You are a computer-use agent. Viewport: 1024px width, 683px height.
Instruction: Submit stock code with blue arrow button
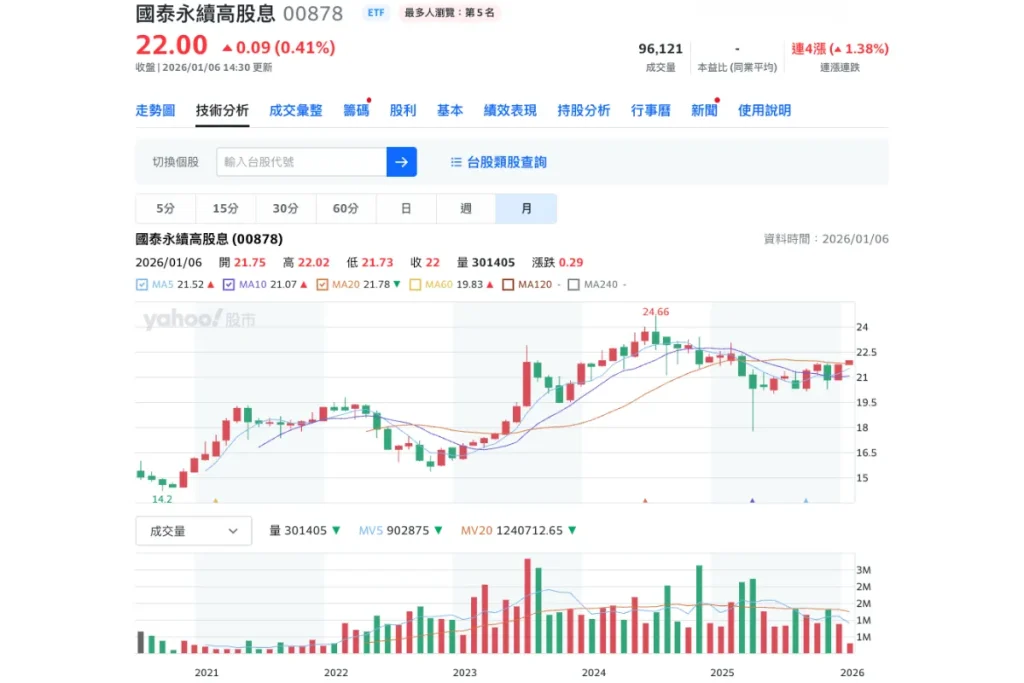[x=401, y=162]
